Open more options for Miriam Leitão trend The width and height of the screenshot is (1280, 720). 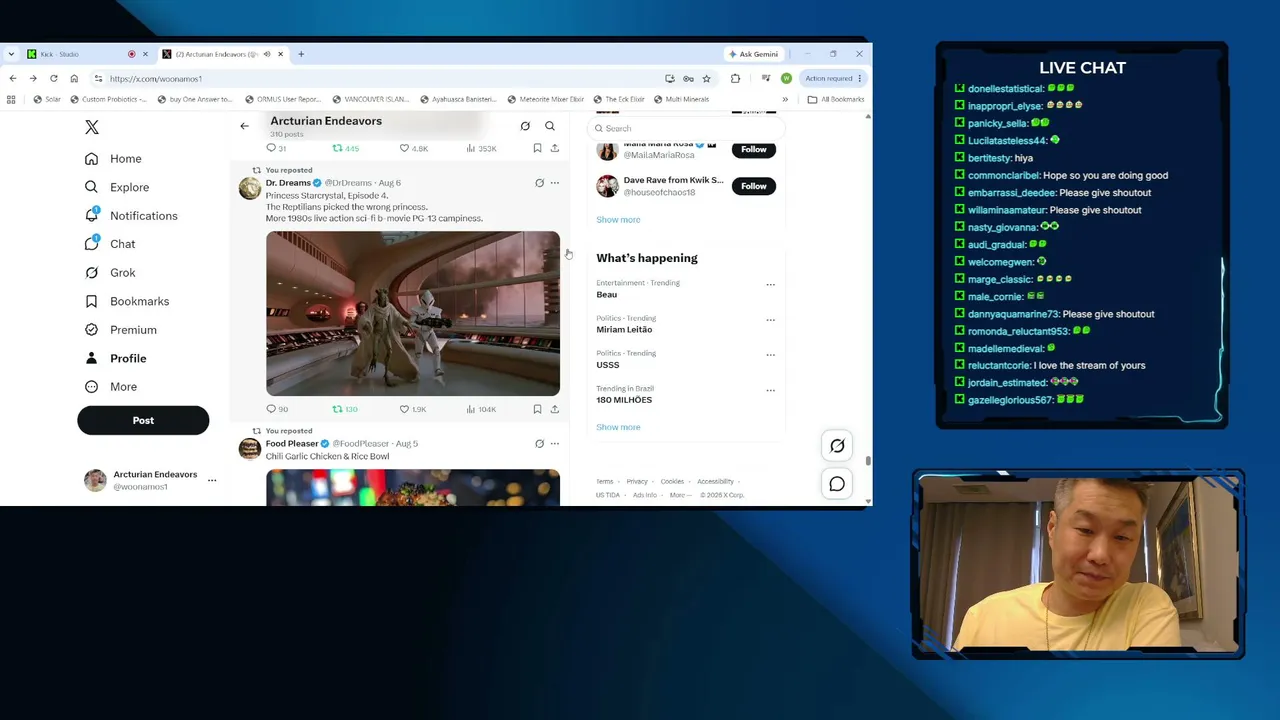pos(770,320)
